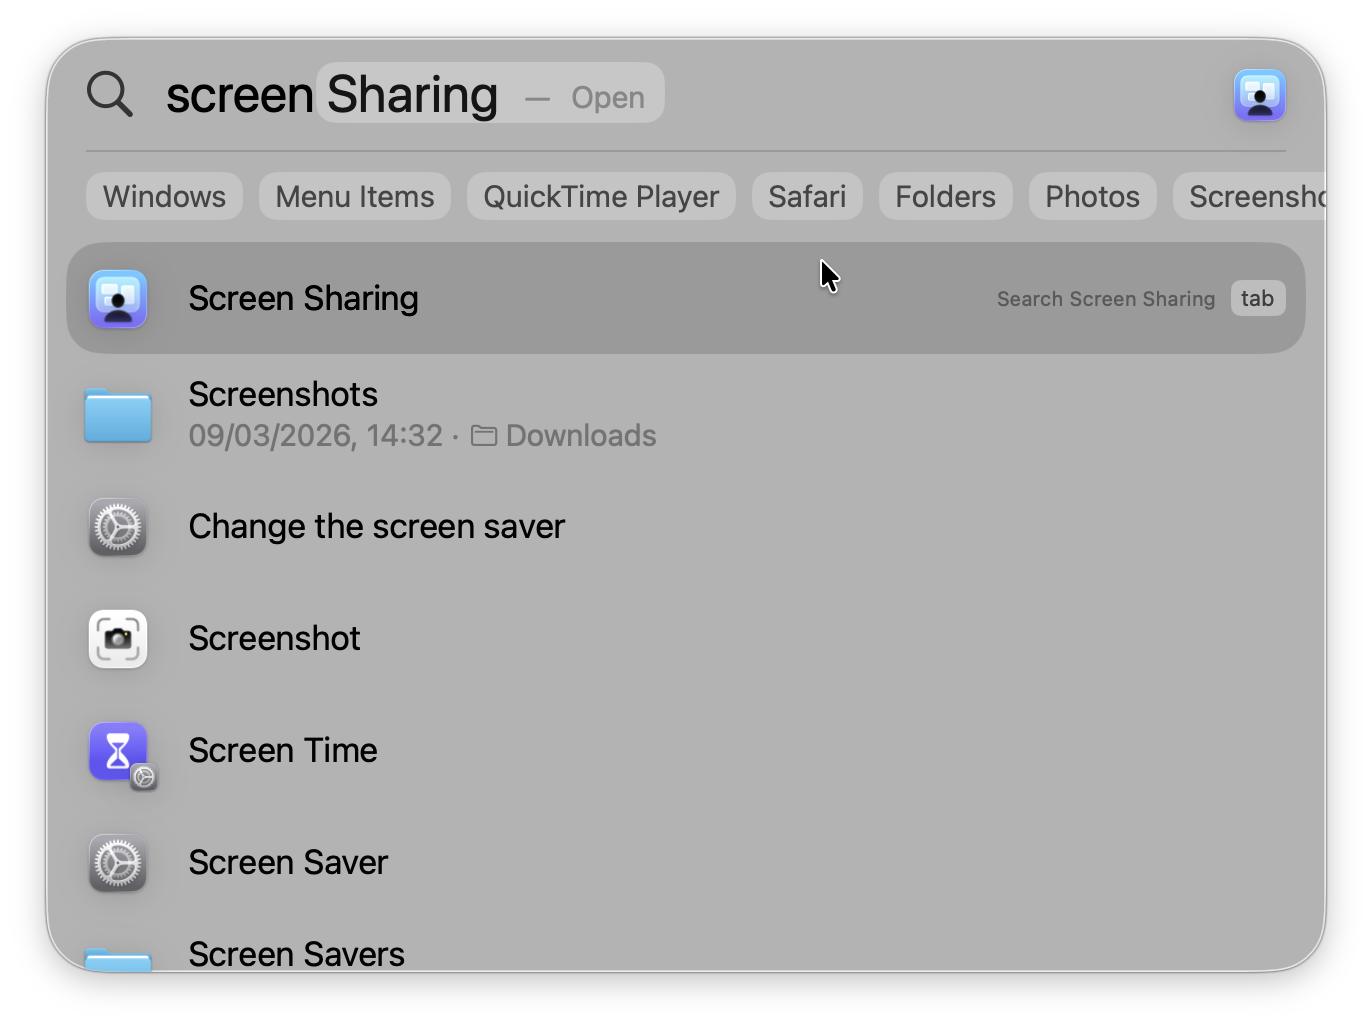Click the Downloads location under Screenshots
Screen dimensions: 1372x1026
point(564,436)
